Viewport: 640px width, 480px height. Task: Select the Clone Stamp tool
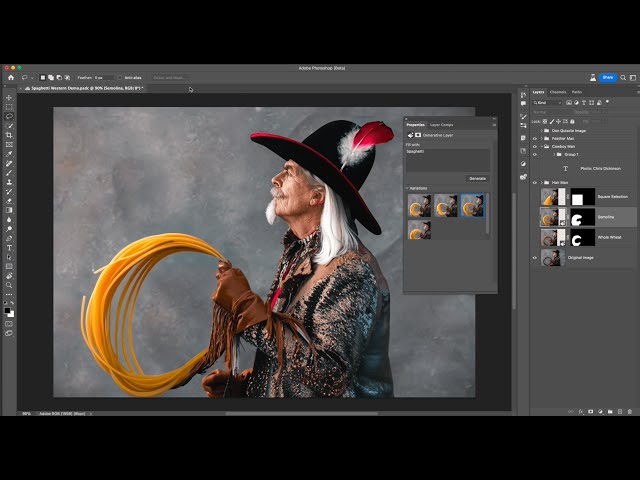point(9,182)
